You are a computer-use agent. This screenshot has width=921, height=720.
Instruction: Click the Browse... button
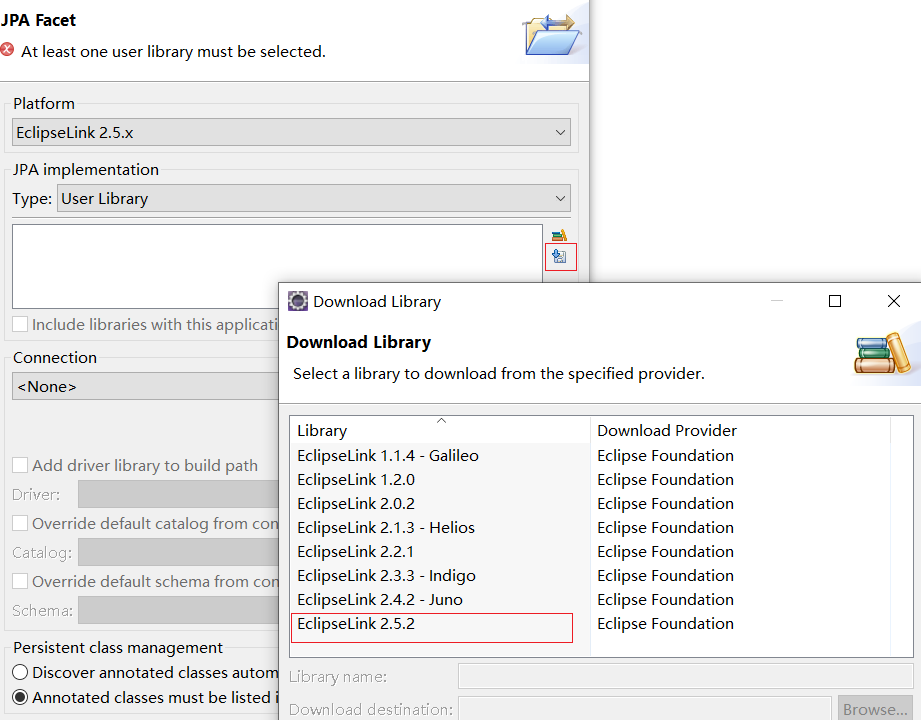click(875, 709)
